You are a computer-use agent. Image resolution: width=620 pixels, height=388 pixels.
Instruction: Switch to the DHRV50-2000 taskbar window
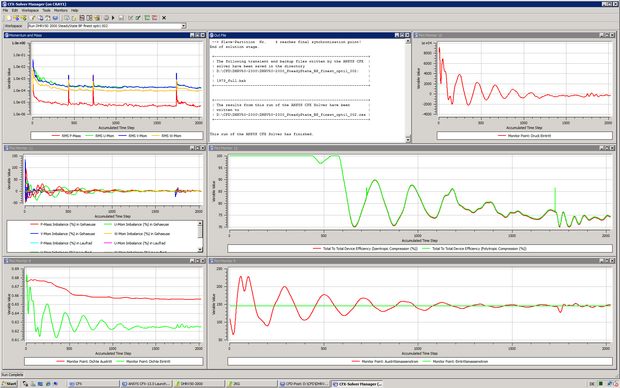coord(198,384)
